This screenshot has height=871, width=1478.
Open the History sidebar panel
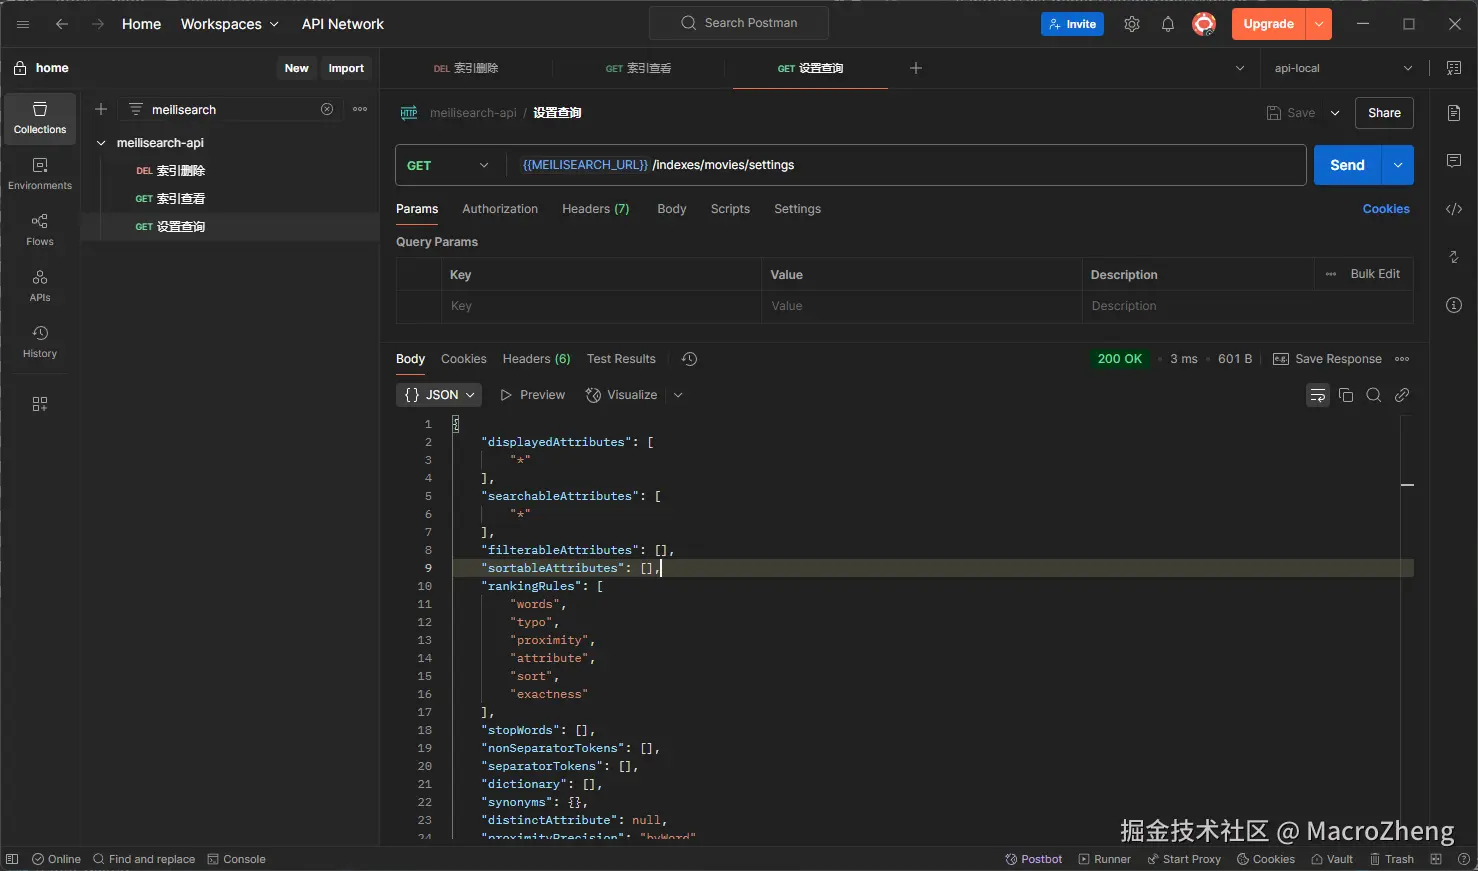(x=40, y=341)
